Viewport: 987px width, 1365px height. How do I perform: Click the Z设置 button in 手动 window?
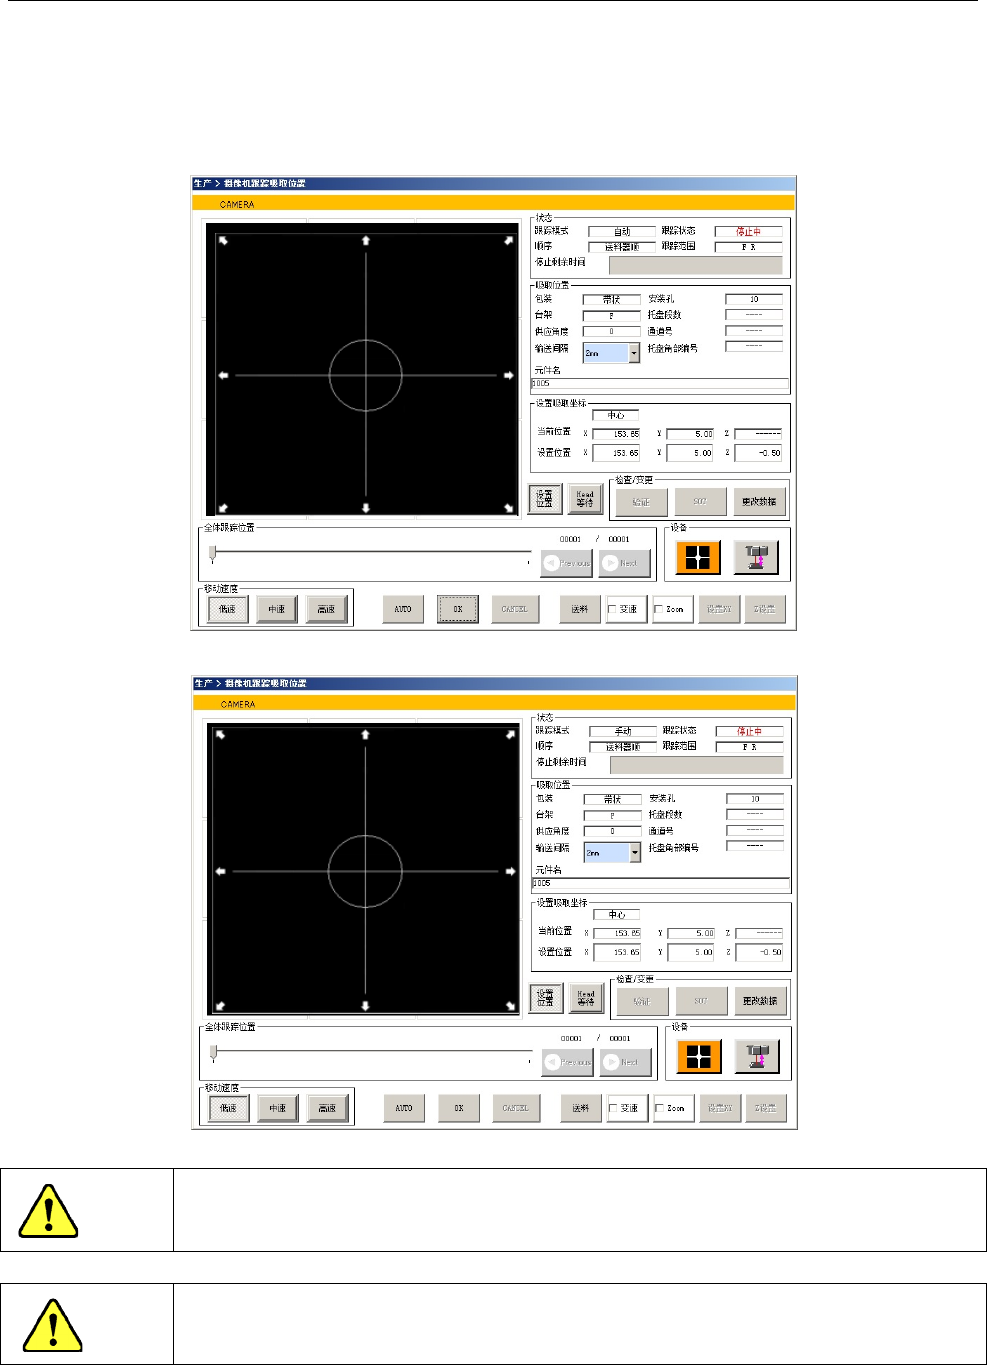pos(765,1108)
